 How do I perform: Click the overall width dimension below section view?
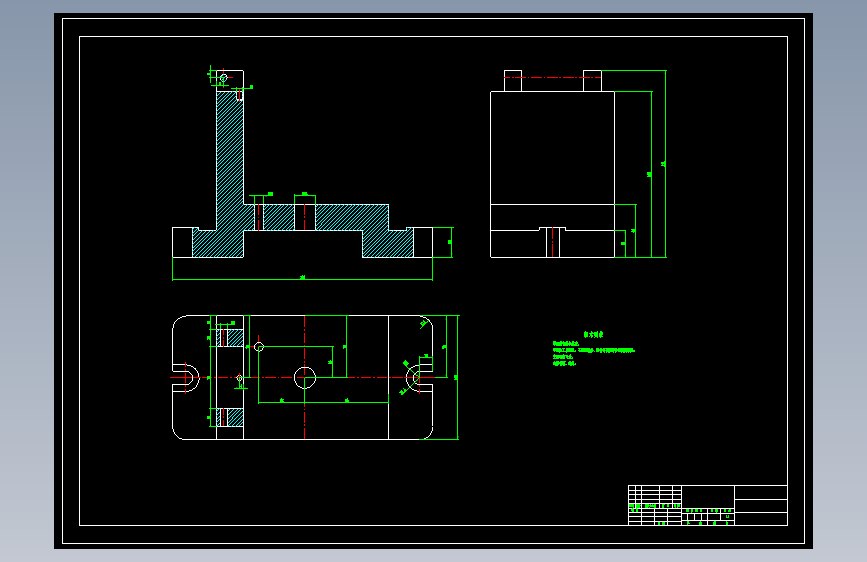click(x=302, y=279)
